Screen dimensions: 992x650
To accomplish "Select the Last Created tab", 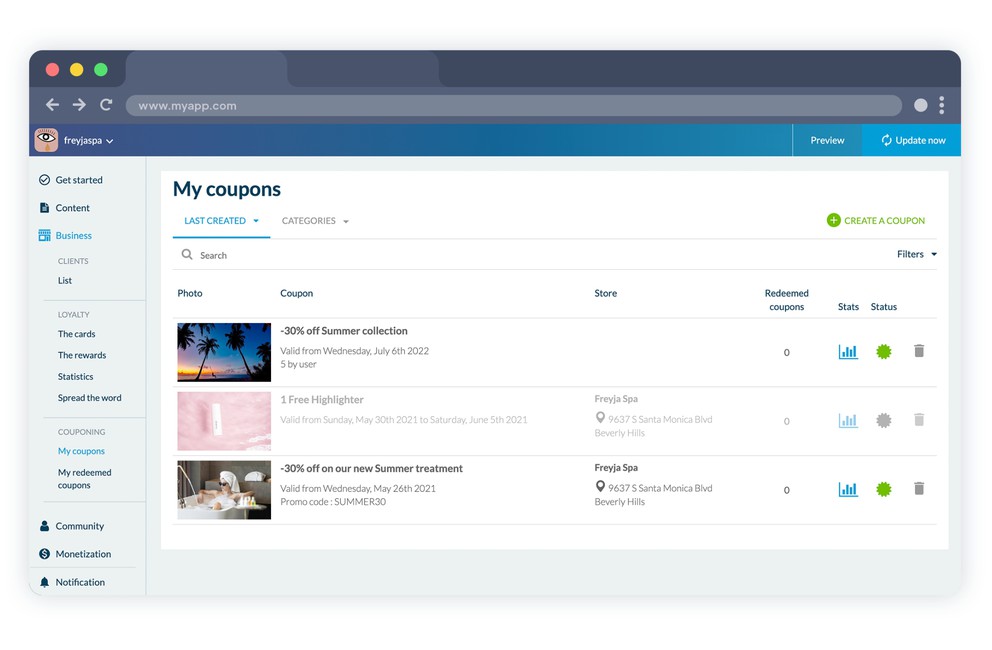I will point(221,221).
